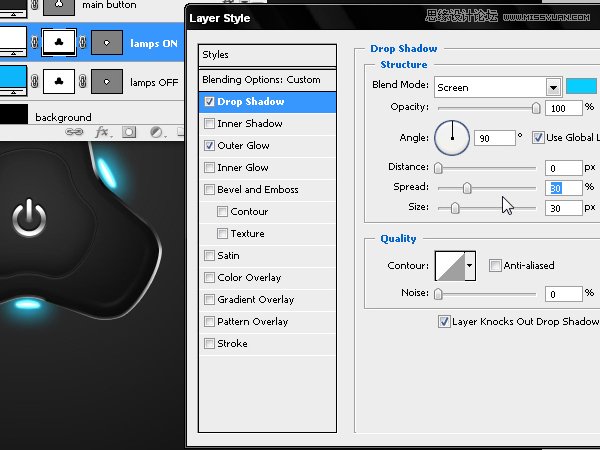Select lamps OFF gray mask thumbnail
Image resolution: width=600 pixels, height=450 pixels.
(x=107, y=81)
